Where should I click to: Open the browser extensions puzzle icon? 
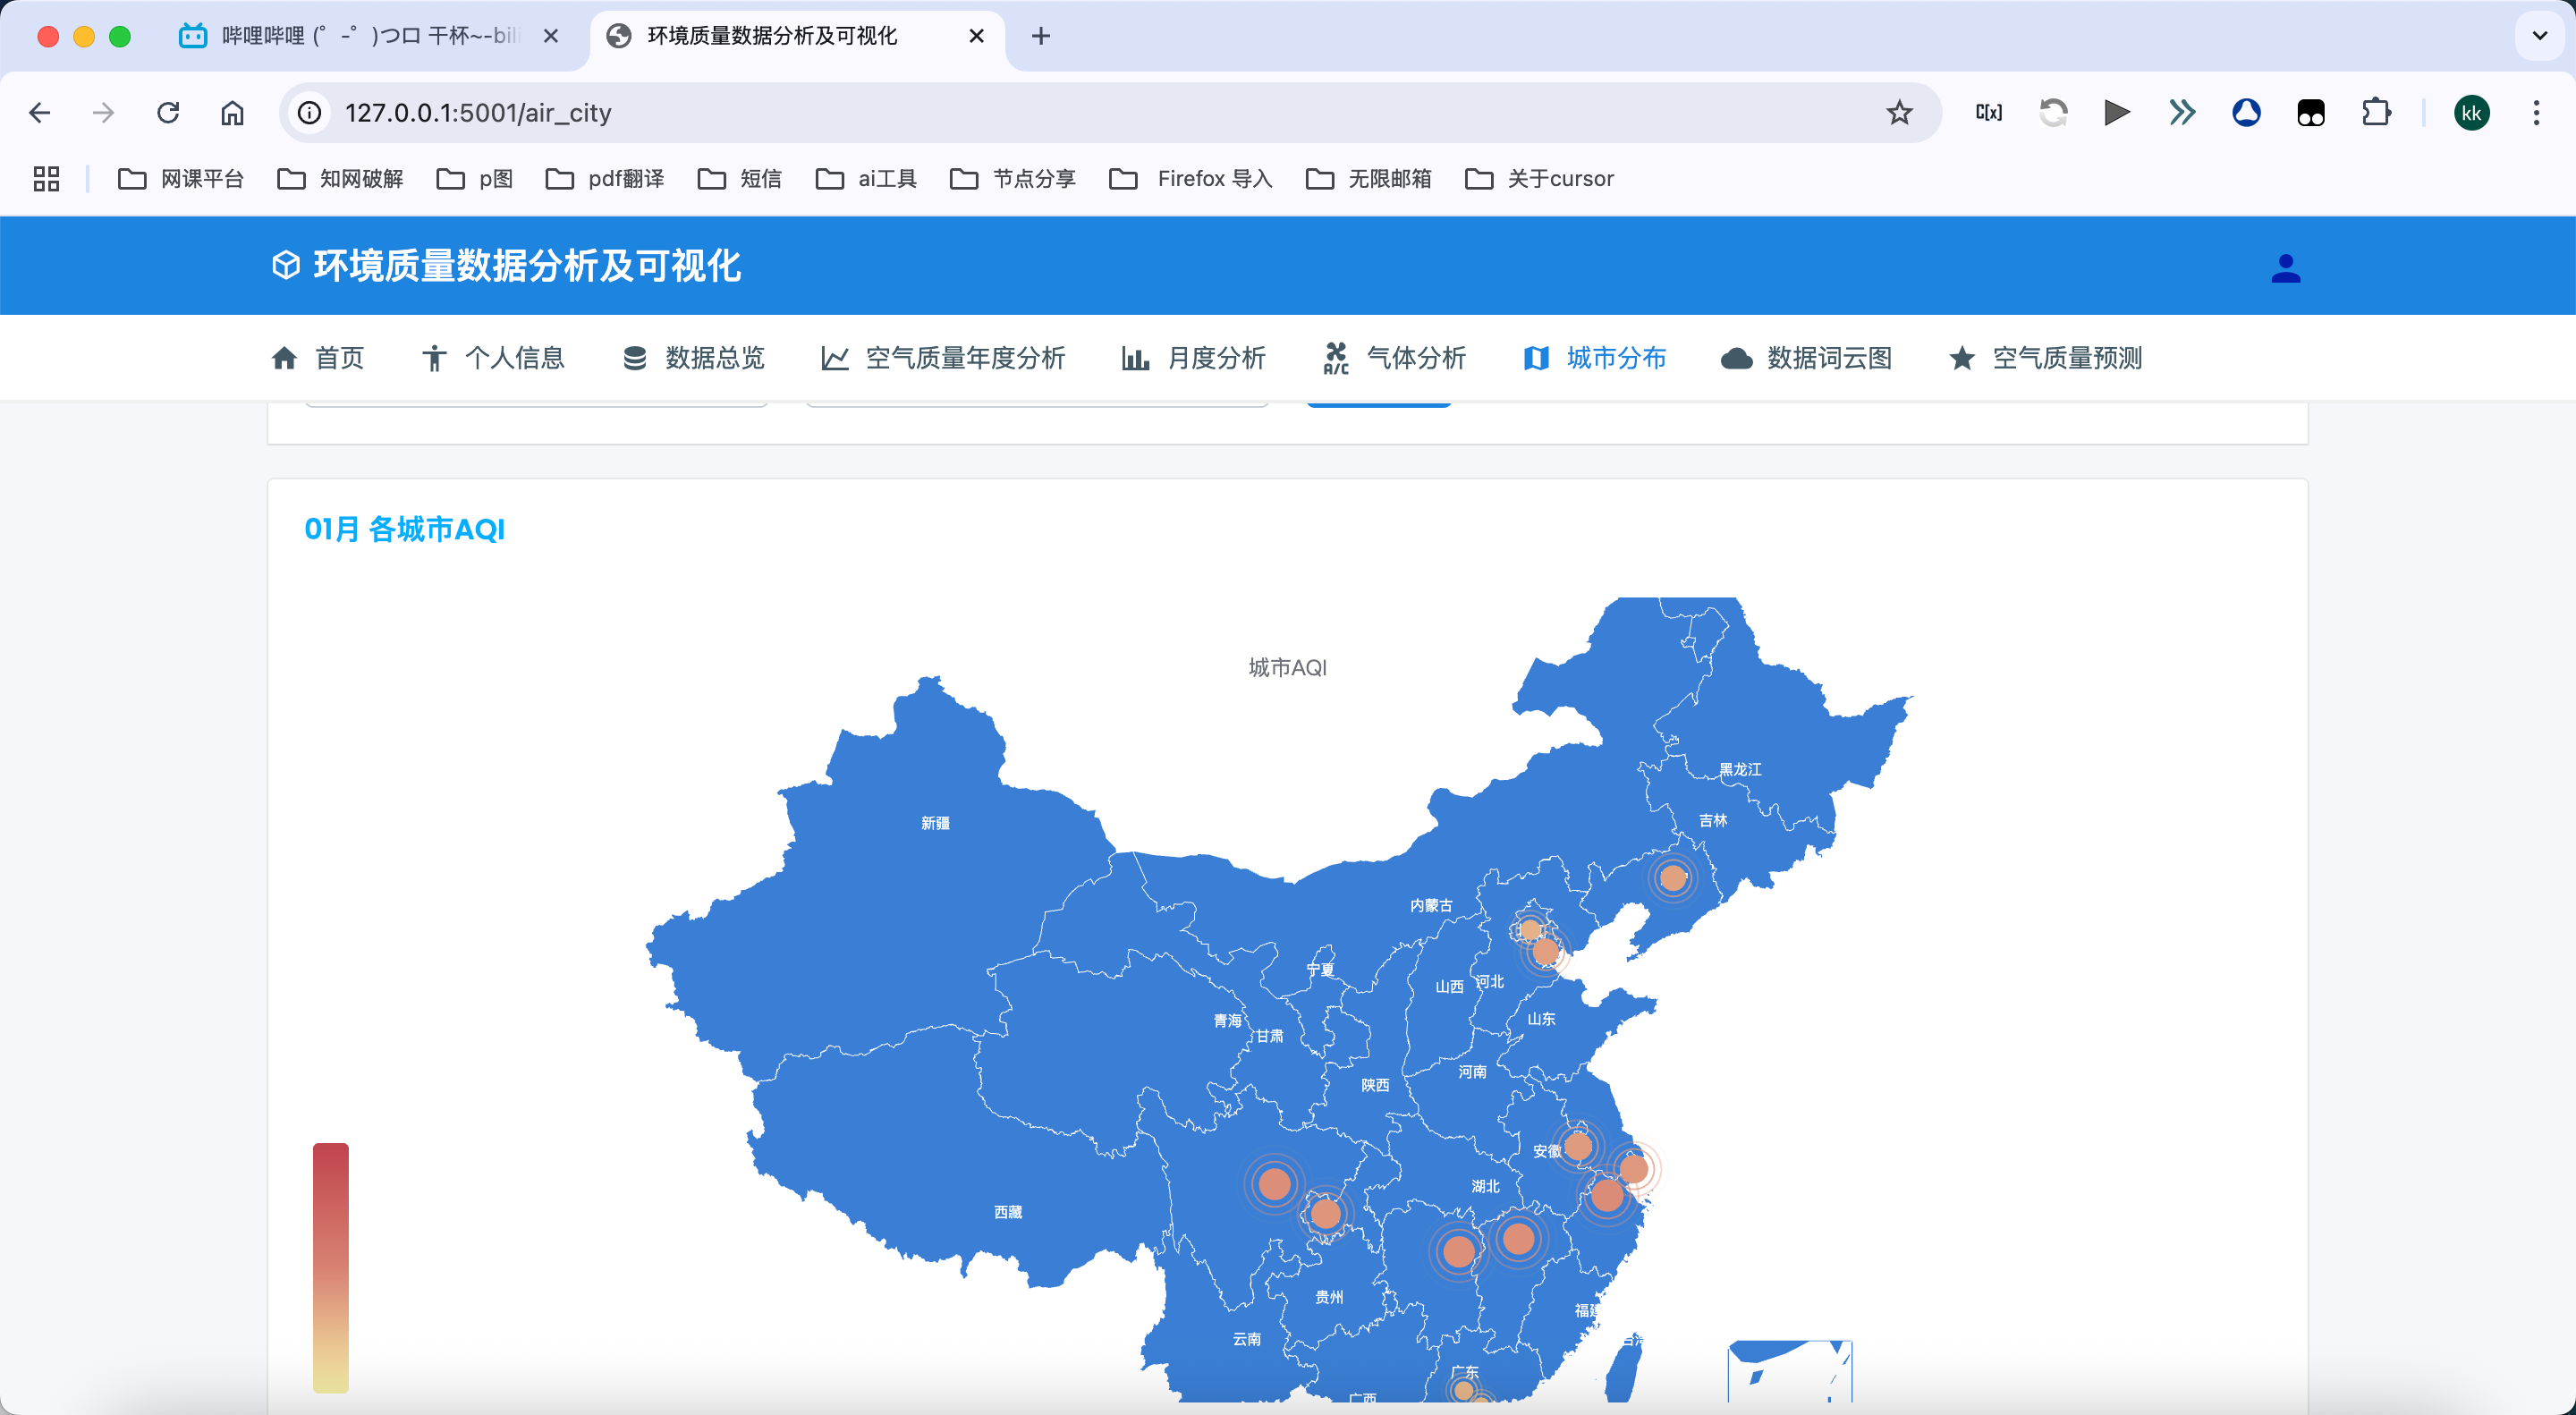[x=2375, y=113]
